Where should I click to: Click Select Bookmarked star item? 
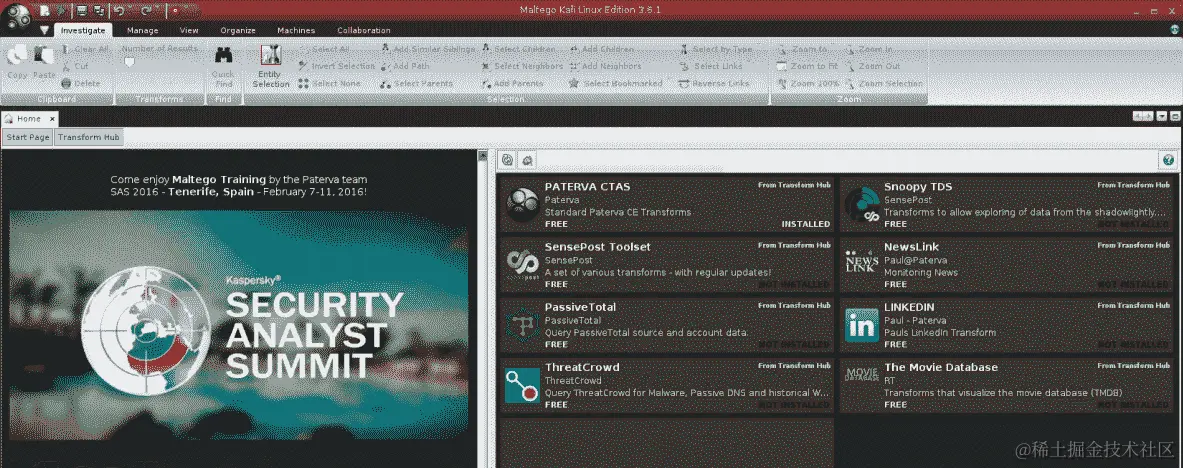coord(616,84)
